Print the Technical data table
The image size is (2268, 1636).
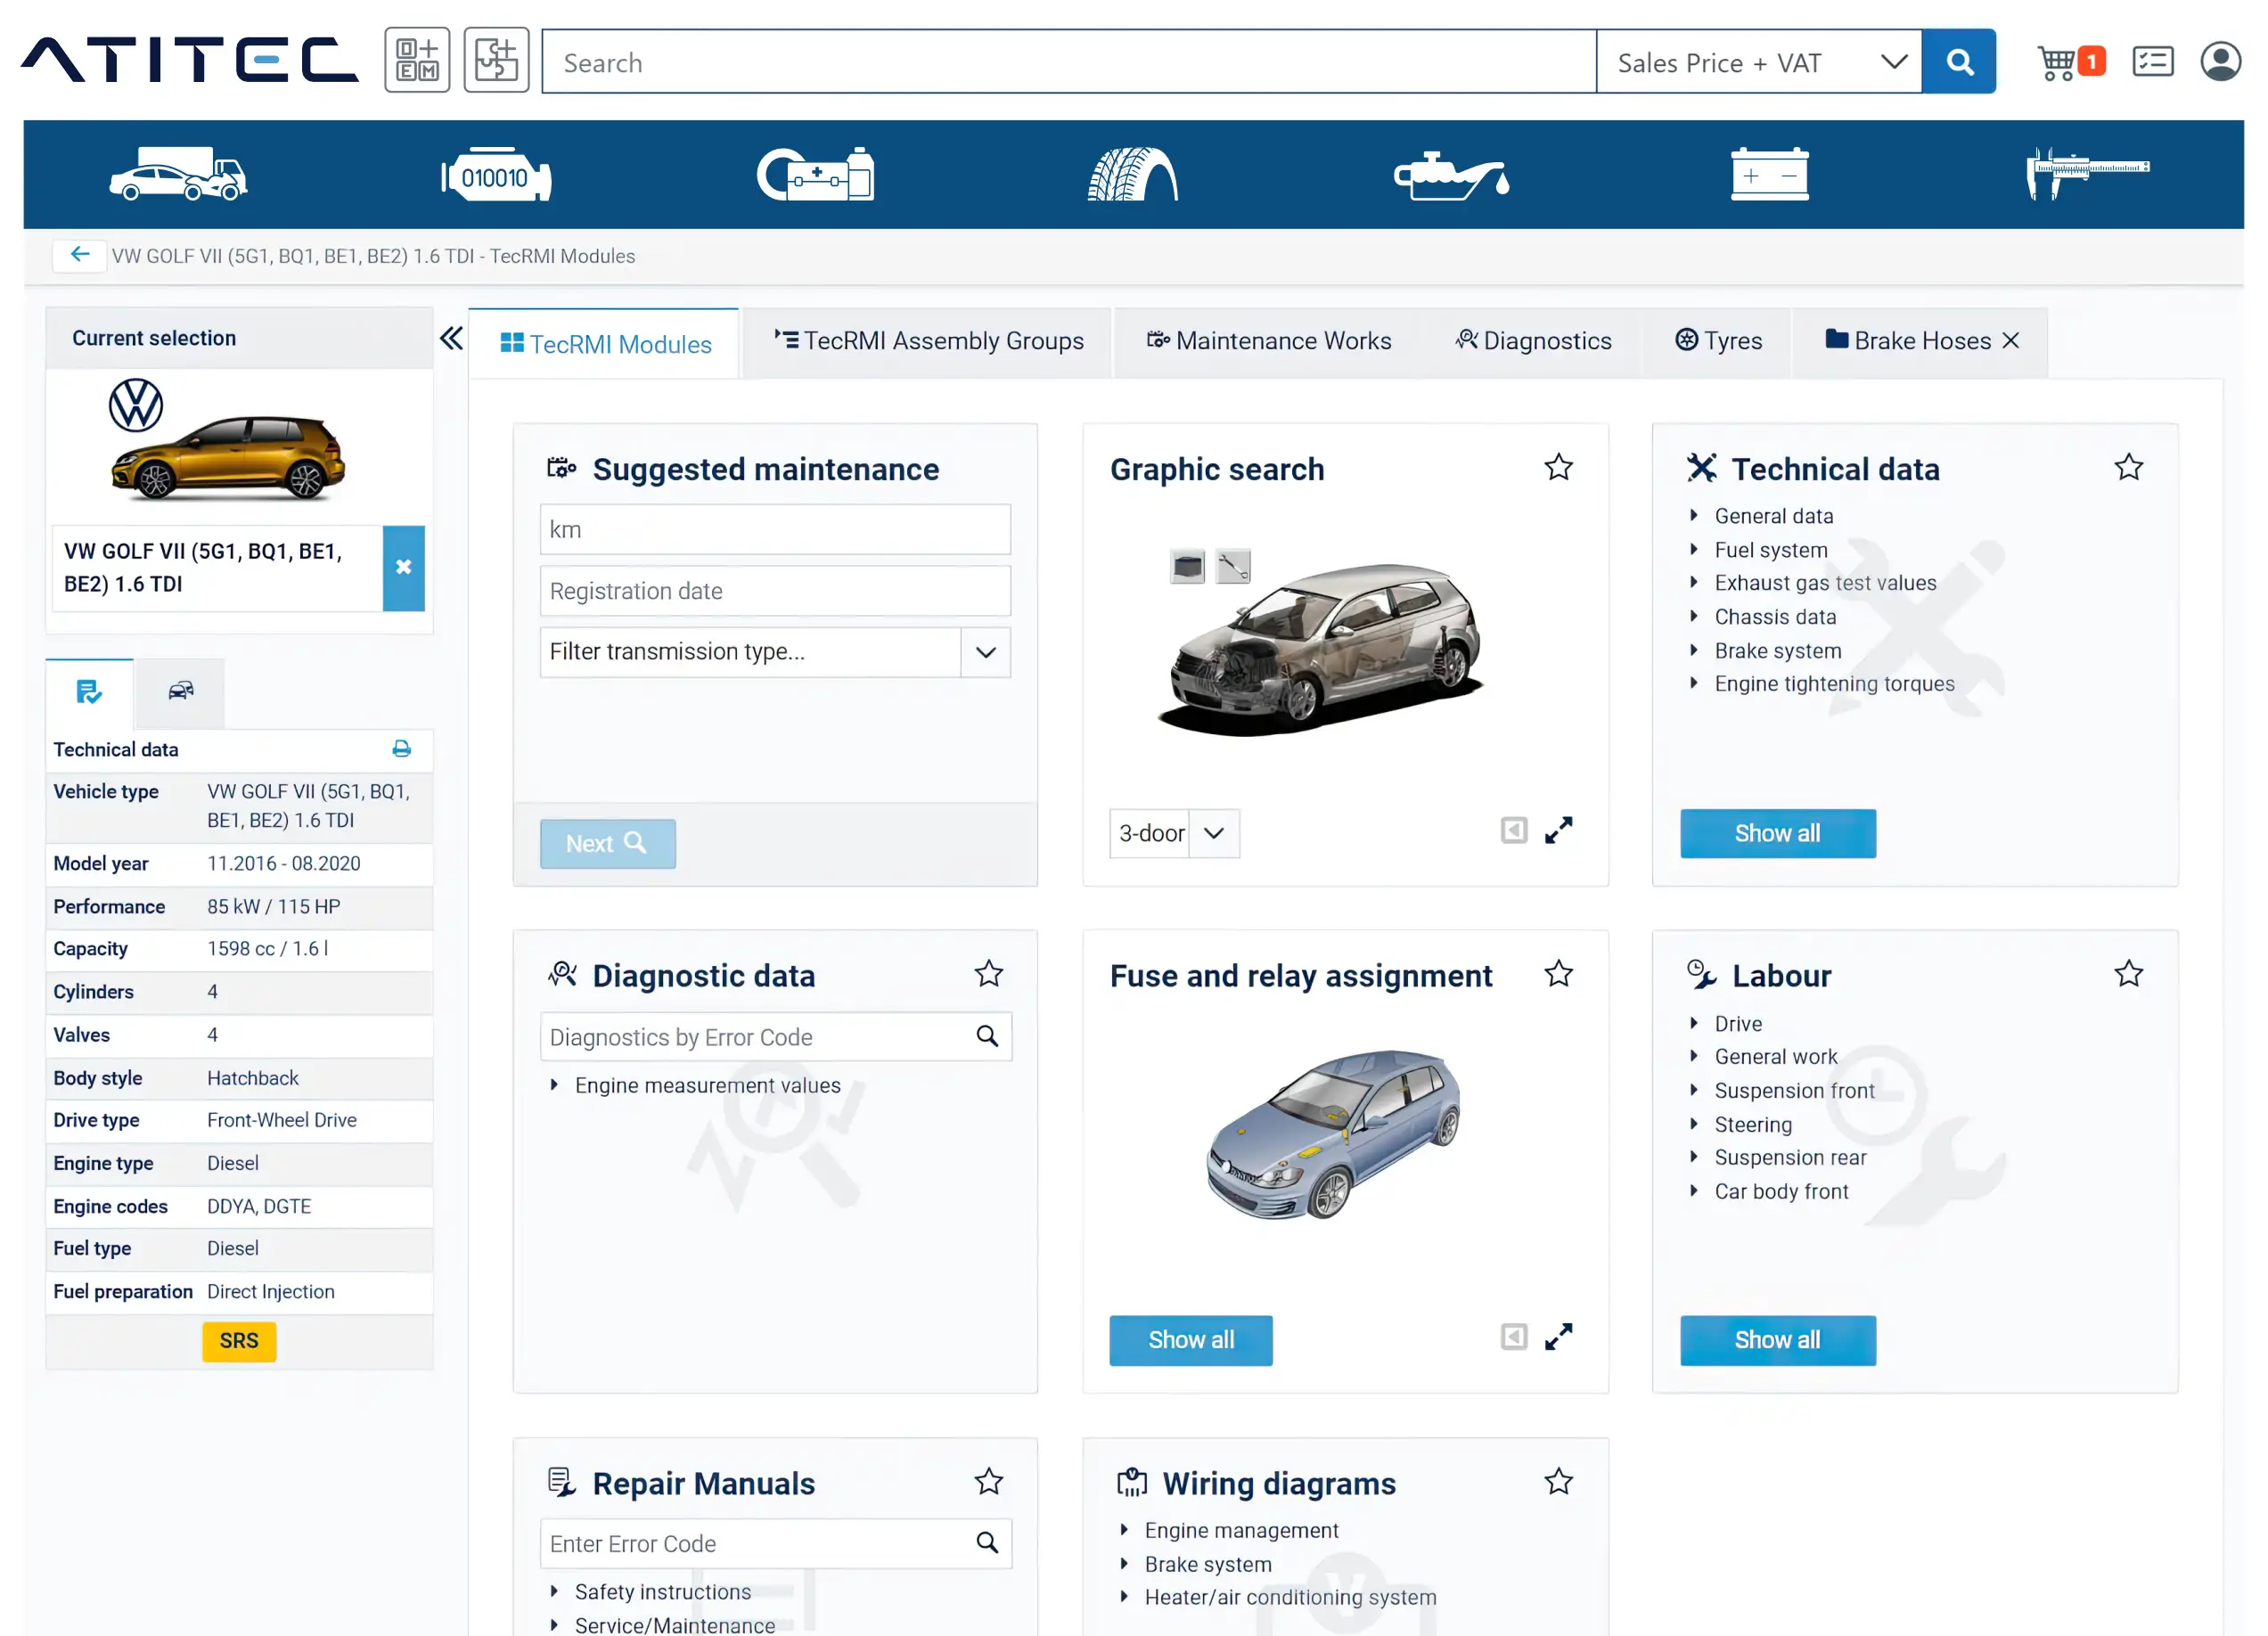tap(402, 749)
